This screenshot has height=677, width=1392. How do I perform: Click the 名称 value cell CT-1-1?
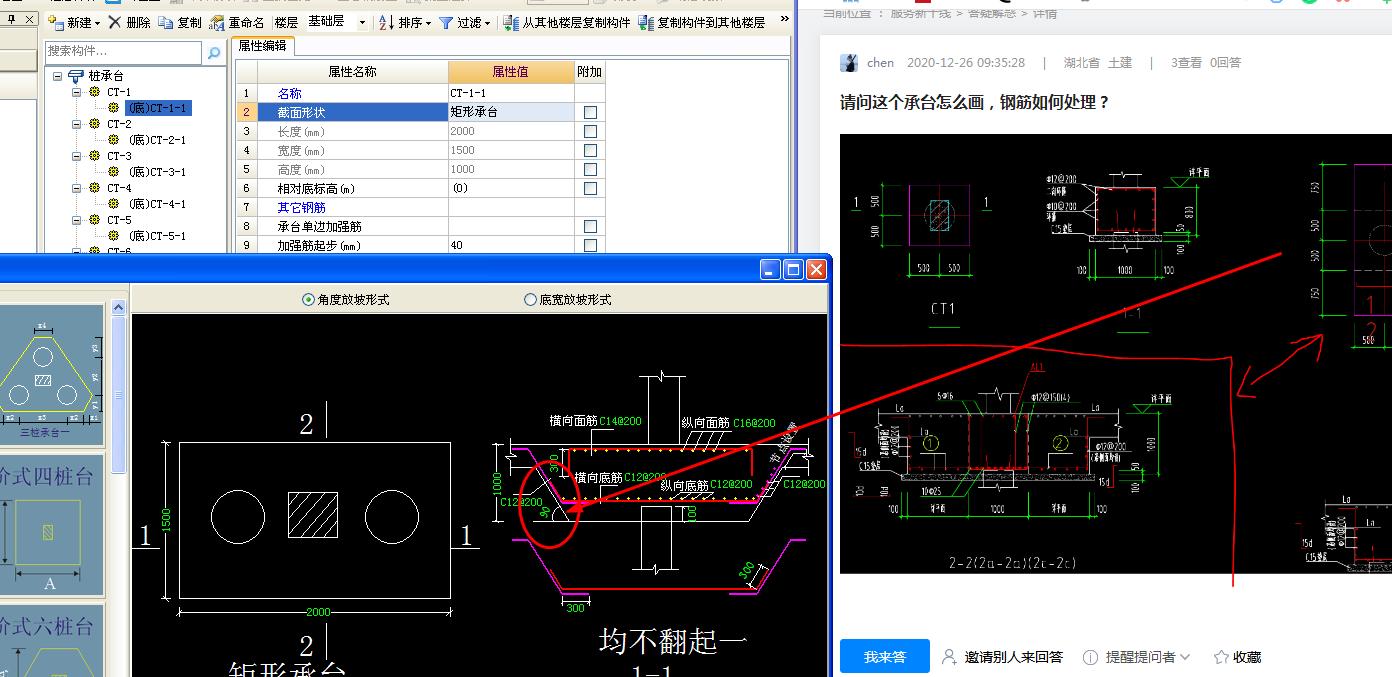[x=511, y=93]
